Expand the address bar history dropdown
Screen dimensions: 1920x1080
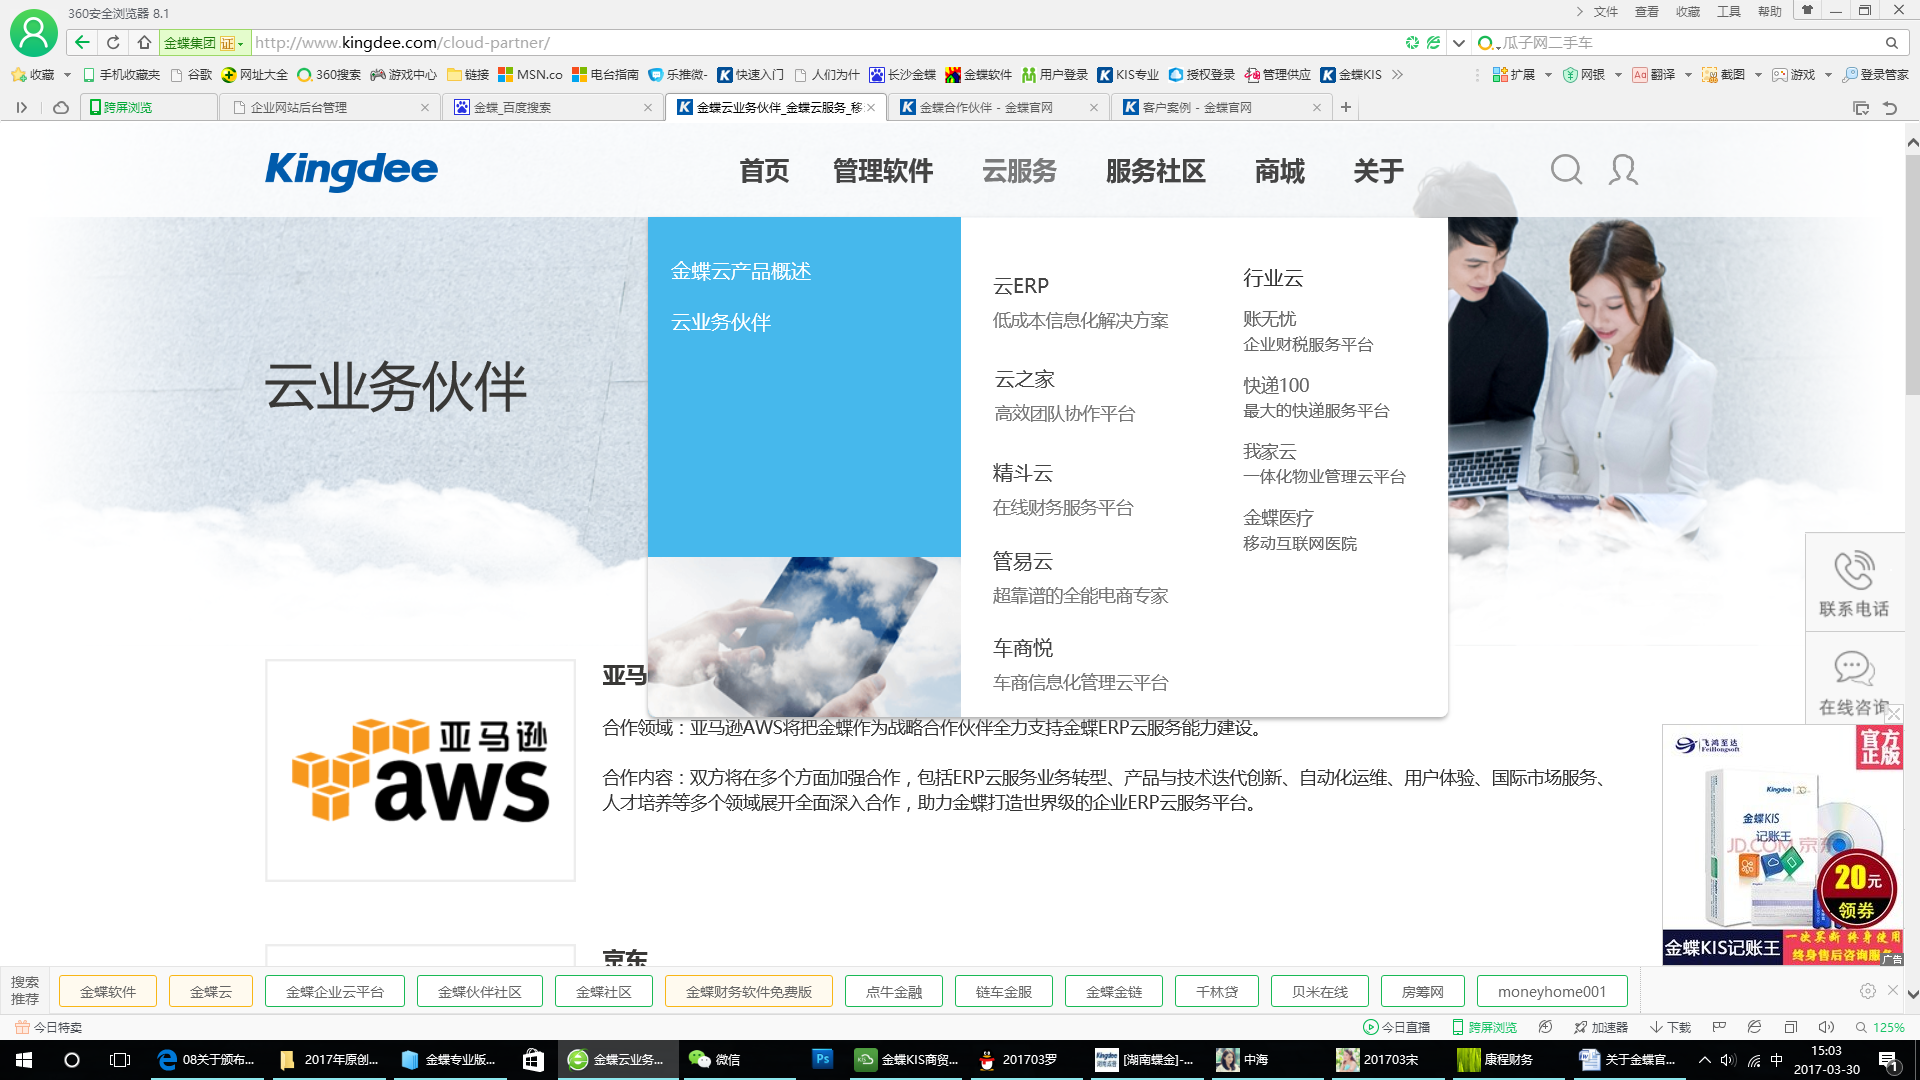[x=1459, y=43]
